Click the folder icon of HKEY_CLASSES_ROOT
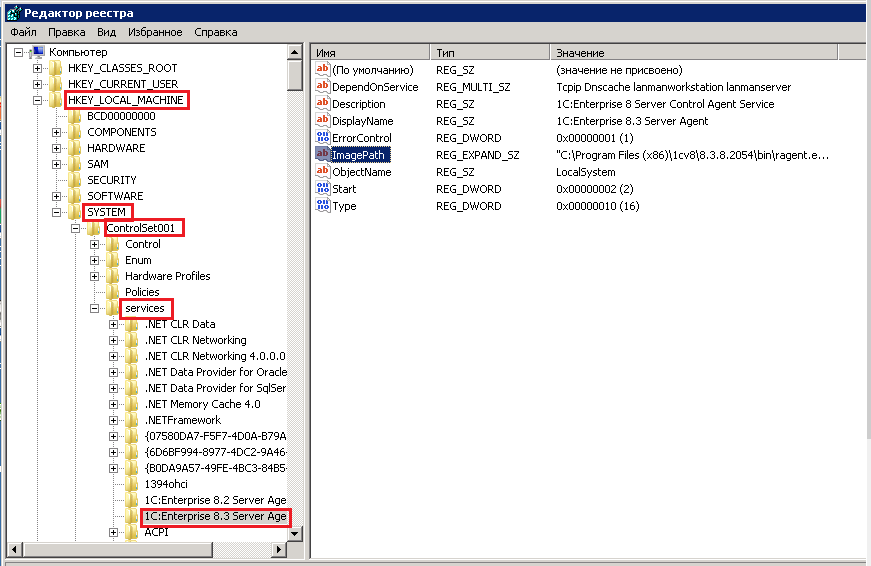 [56, 68]
